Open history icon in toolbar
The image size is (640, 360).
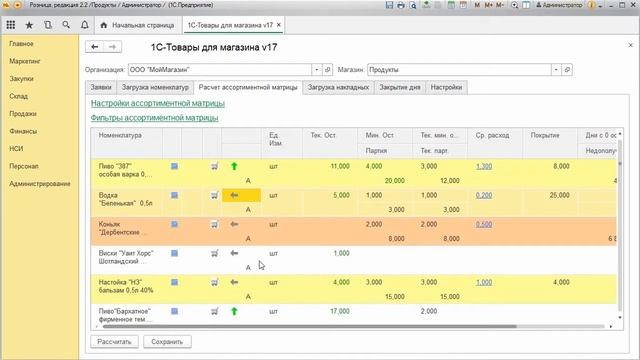[x=48, y=25]
